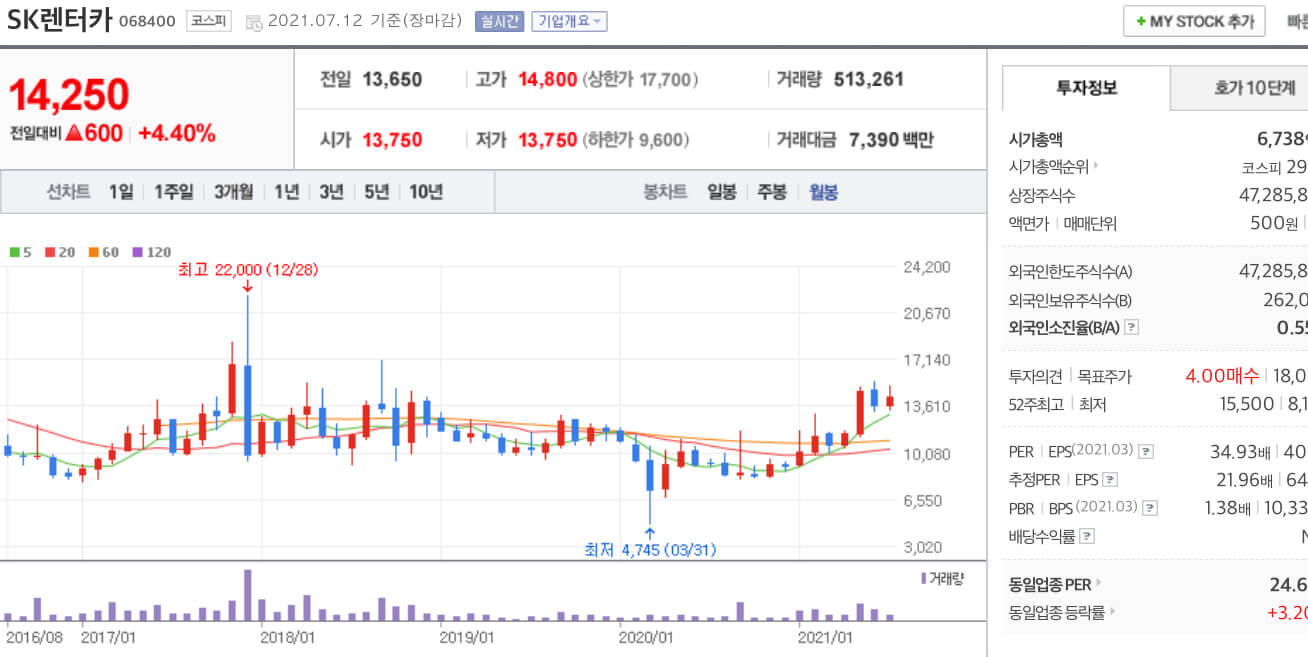Switch candle chart to 월봉
Image resolution: width=1308 pixels, height=657 pixels.
point(824,192)
